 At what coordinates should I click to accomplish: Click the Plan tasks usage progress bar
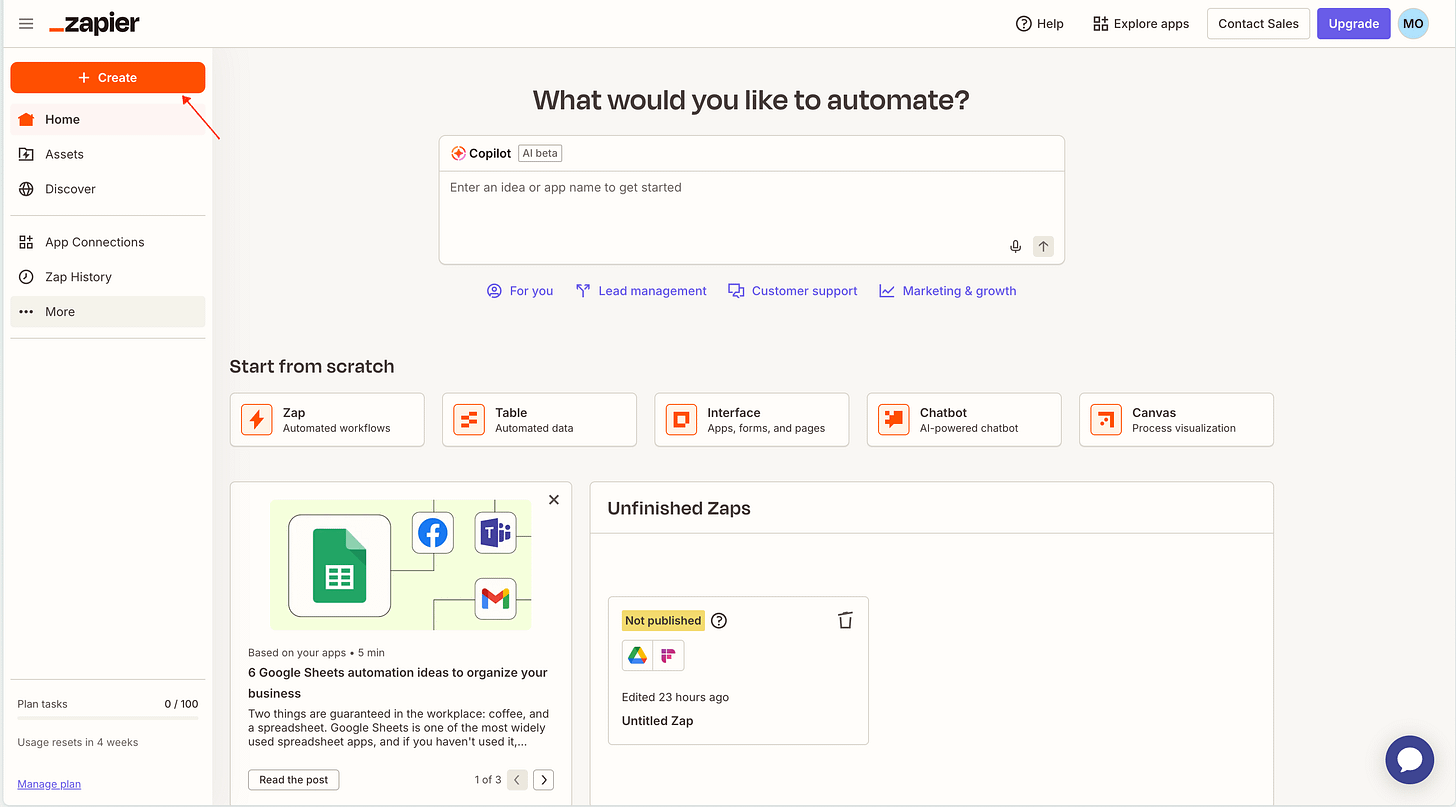[x=108, y=718]
